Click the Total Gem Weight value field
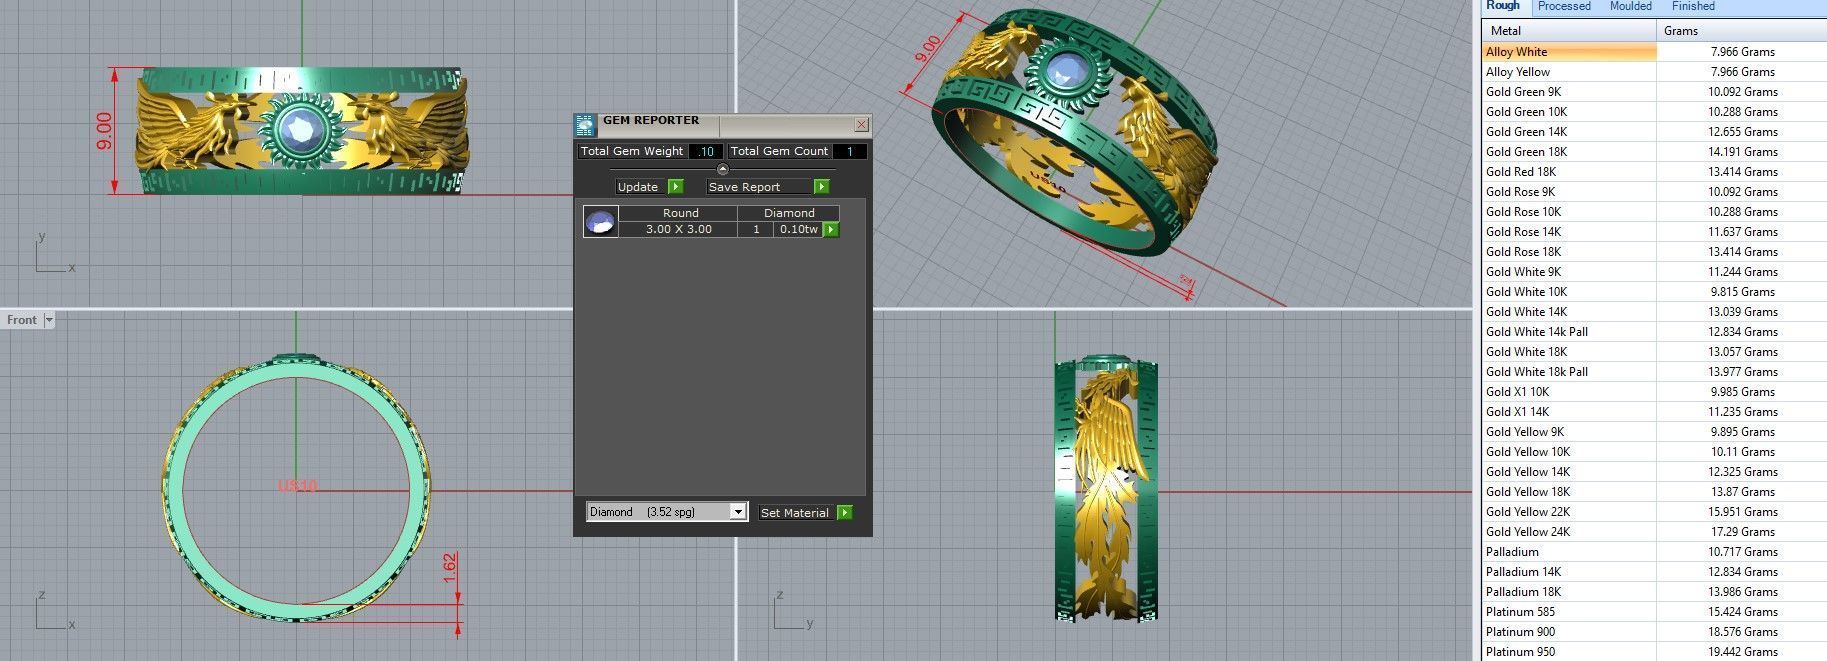The width and height of the screenshot is (1827, 661). point(705,151)
